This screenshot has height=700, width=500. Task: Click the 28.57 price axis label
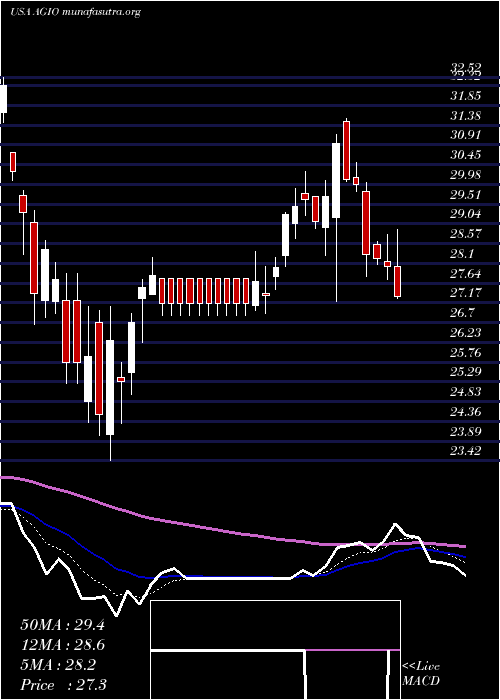point(467,233)
